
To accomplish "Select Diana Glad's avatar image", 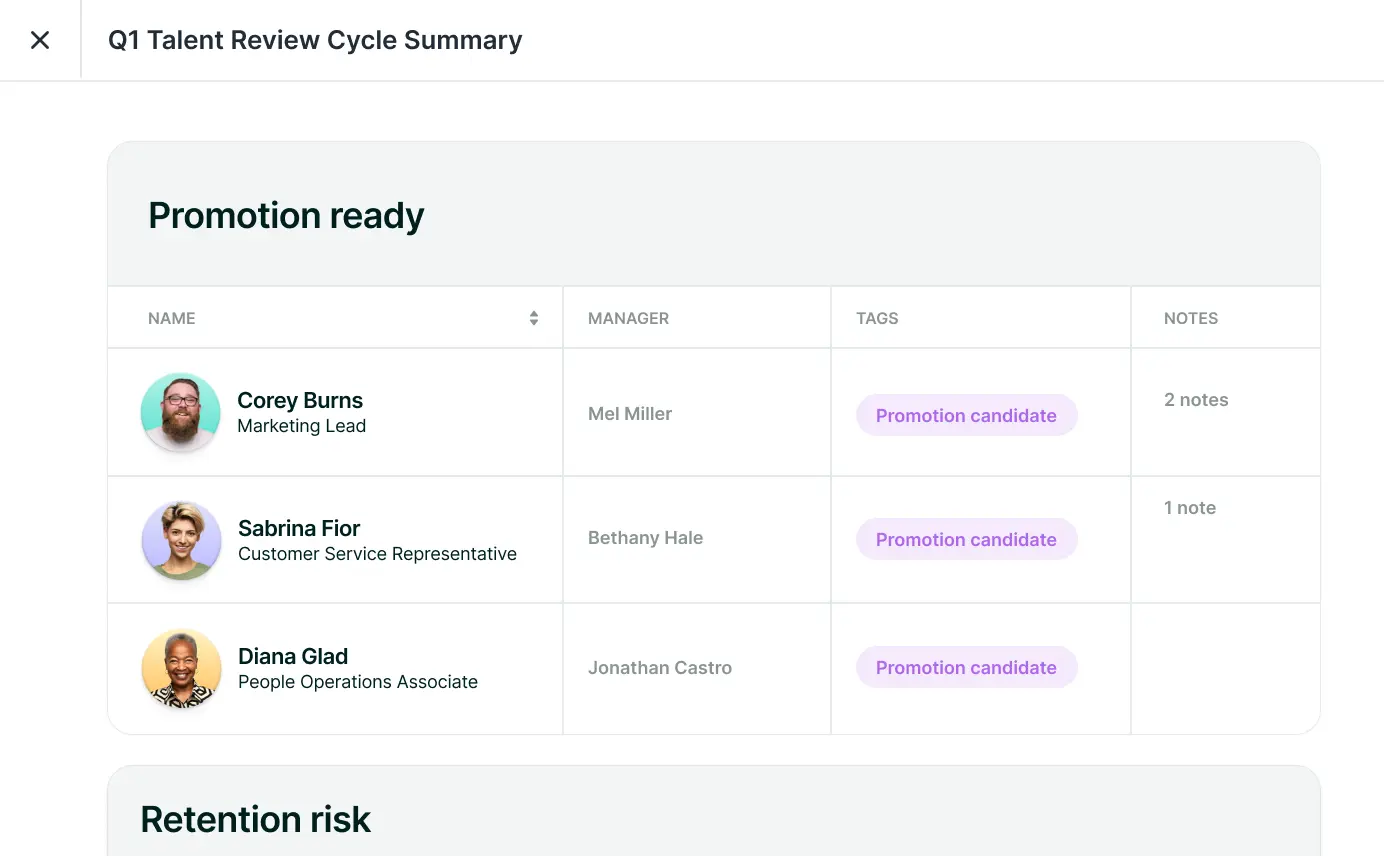I will pyautogui.click(x=181, y=668).
